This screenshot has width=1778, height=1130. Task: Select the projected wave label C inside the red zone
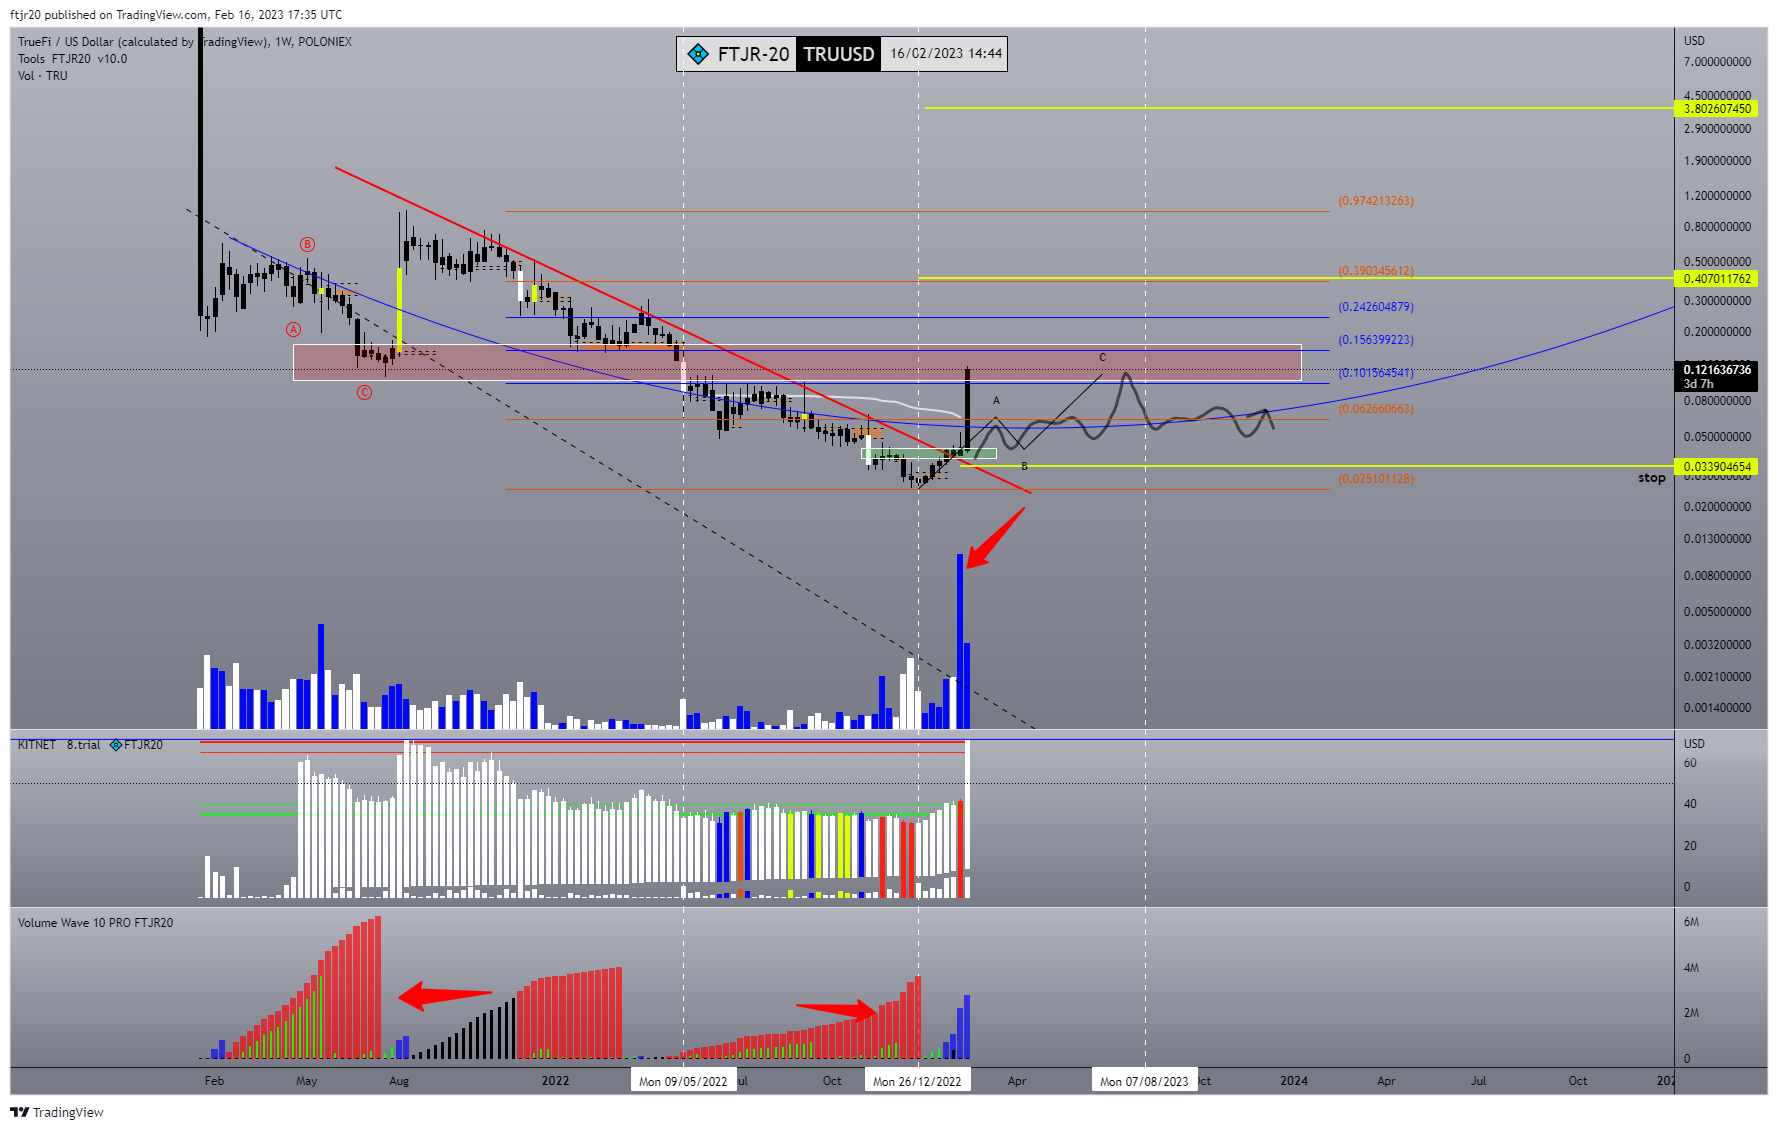point(1103,358)
